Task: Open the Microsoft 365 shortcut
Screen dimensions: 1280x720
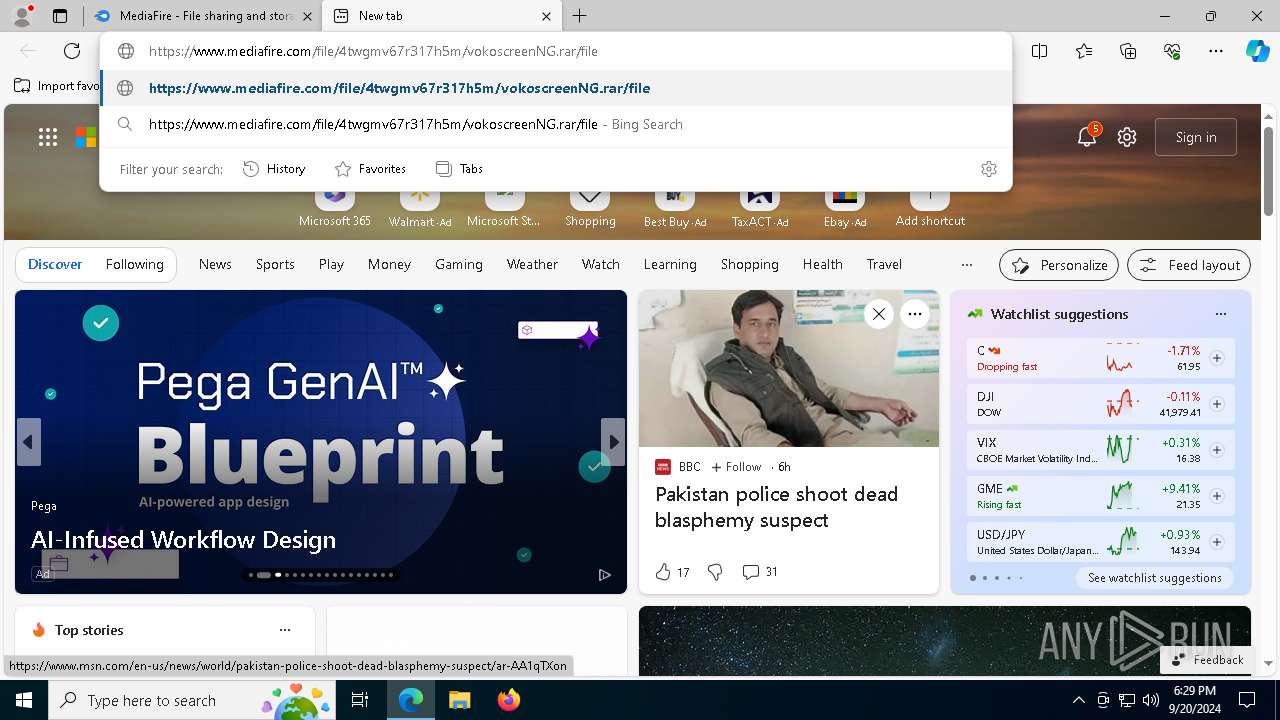Action: coord(334,208)
